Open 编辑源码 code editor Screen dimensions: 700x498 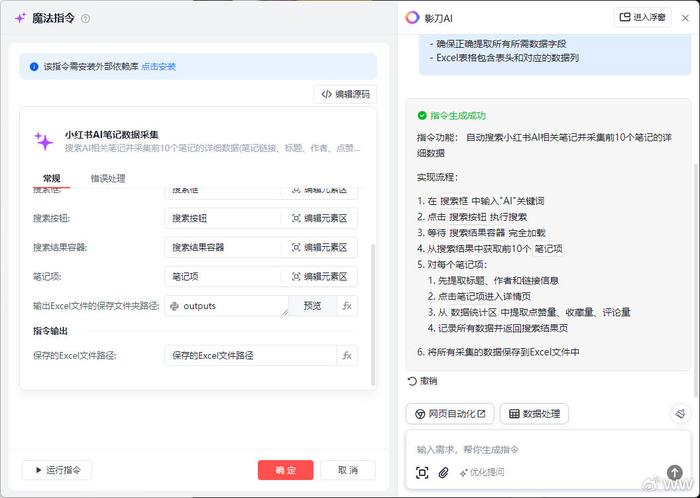point(346,94)
